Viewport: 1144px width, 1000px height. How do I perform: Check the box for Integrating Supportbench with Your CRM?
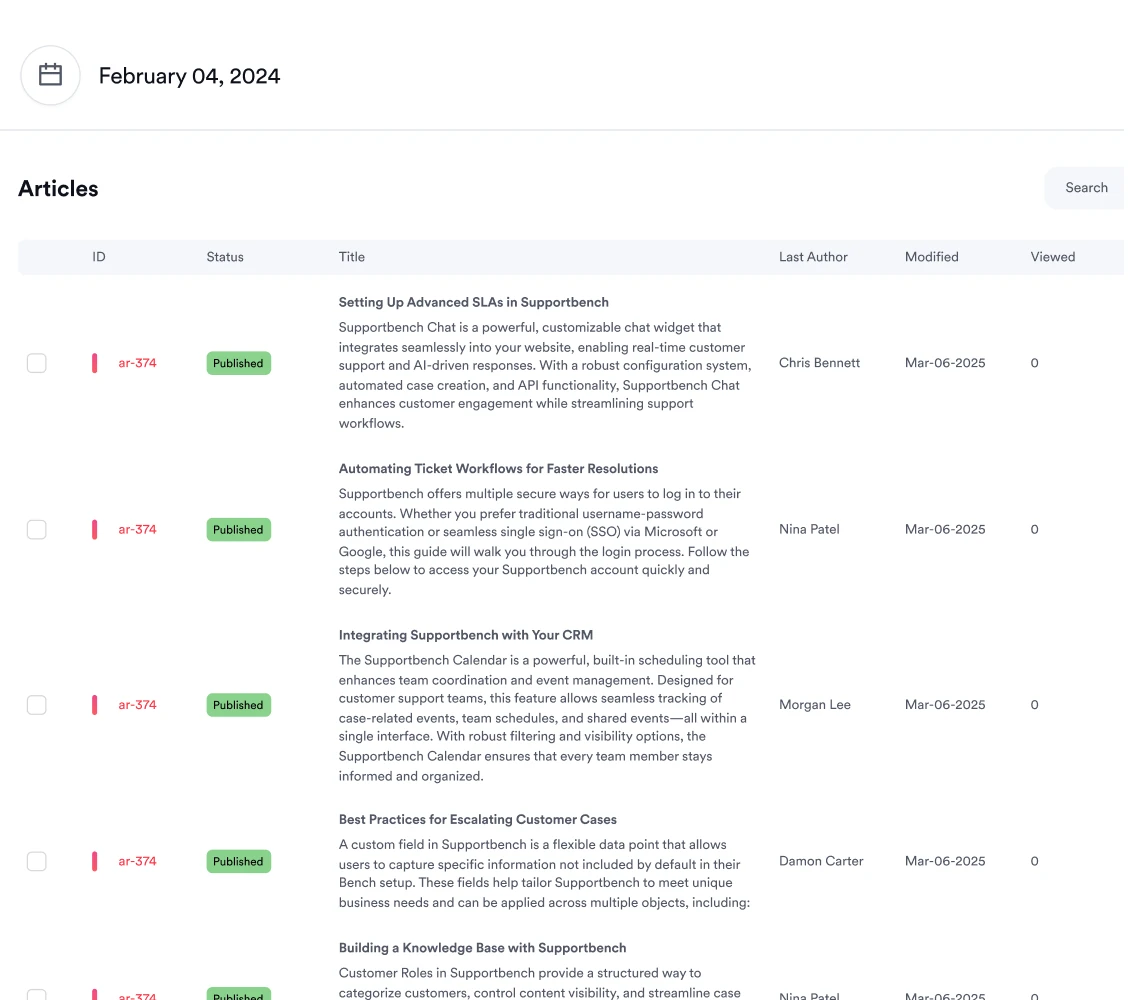tap(37, 705)
